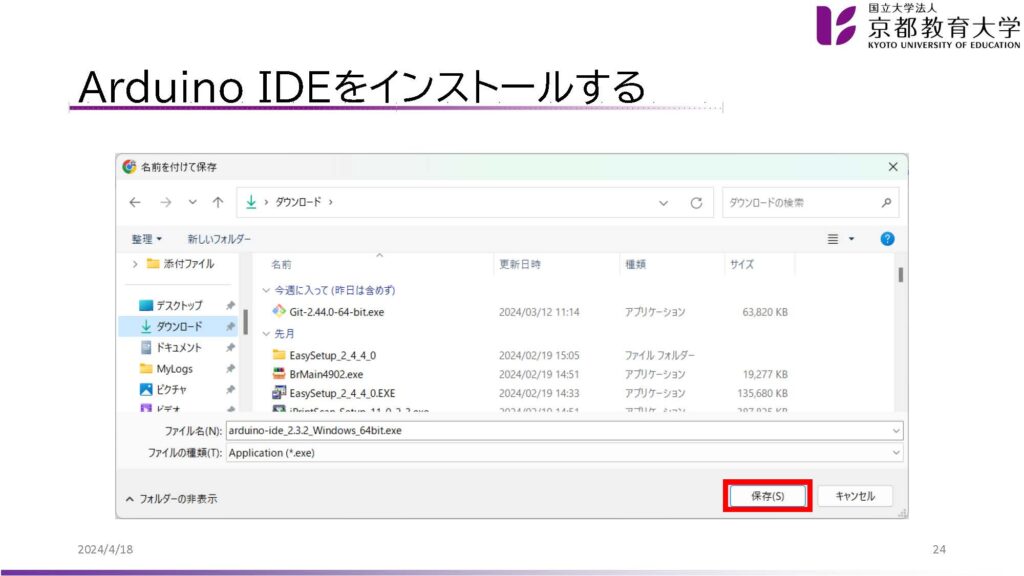Open the 整理 menu
Screen dimensions: 1024x576
click(146, 239)
